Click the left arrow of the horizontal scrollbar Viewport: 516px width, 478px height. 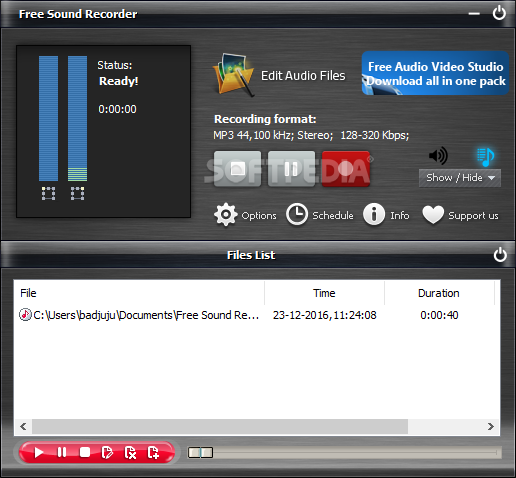tap(23, 426)
